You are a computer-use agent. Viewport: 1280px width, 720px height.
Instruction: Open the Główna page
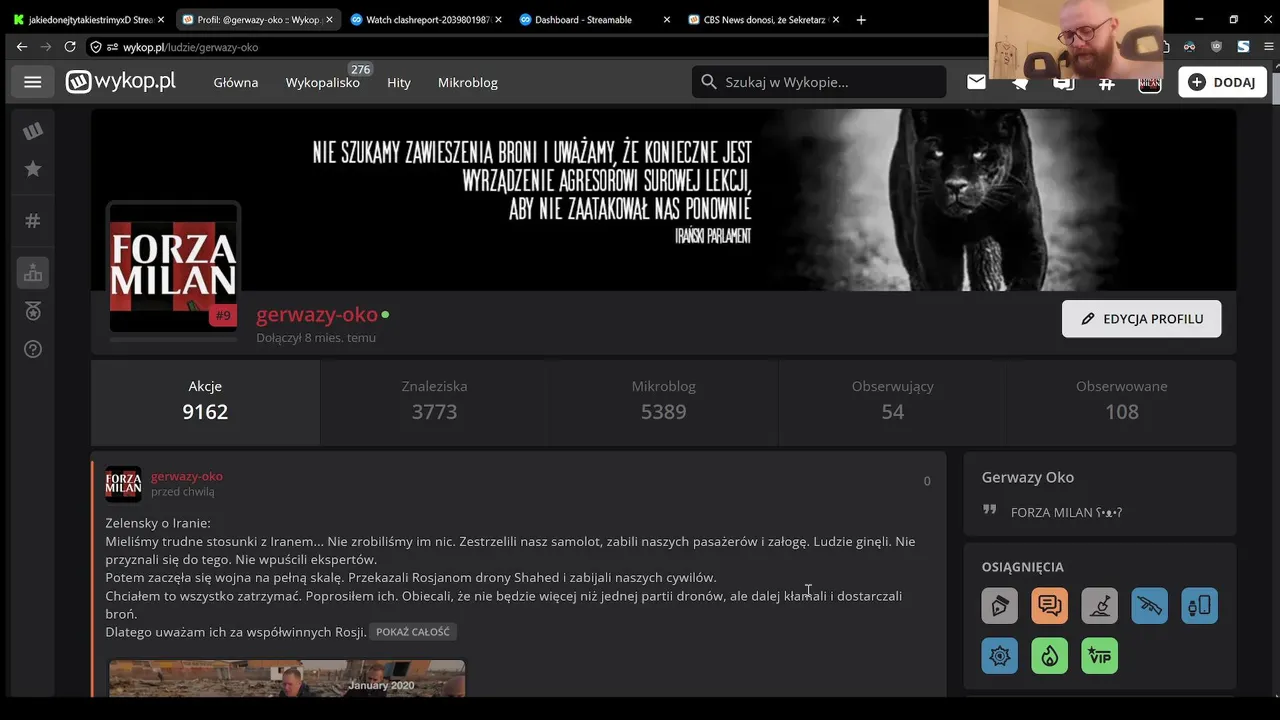[236, 82]
